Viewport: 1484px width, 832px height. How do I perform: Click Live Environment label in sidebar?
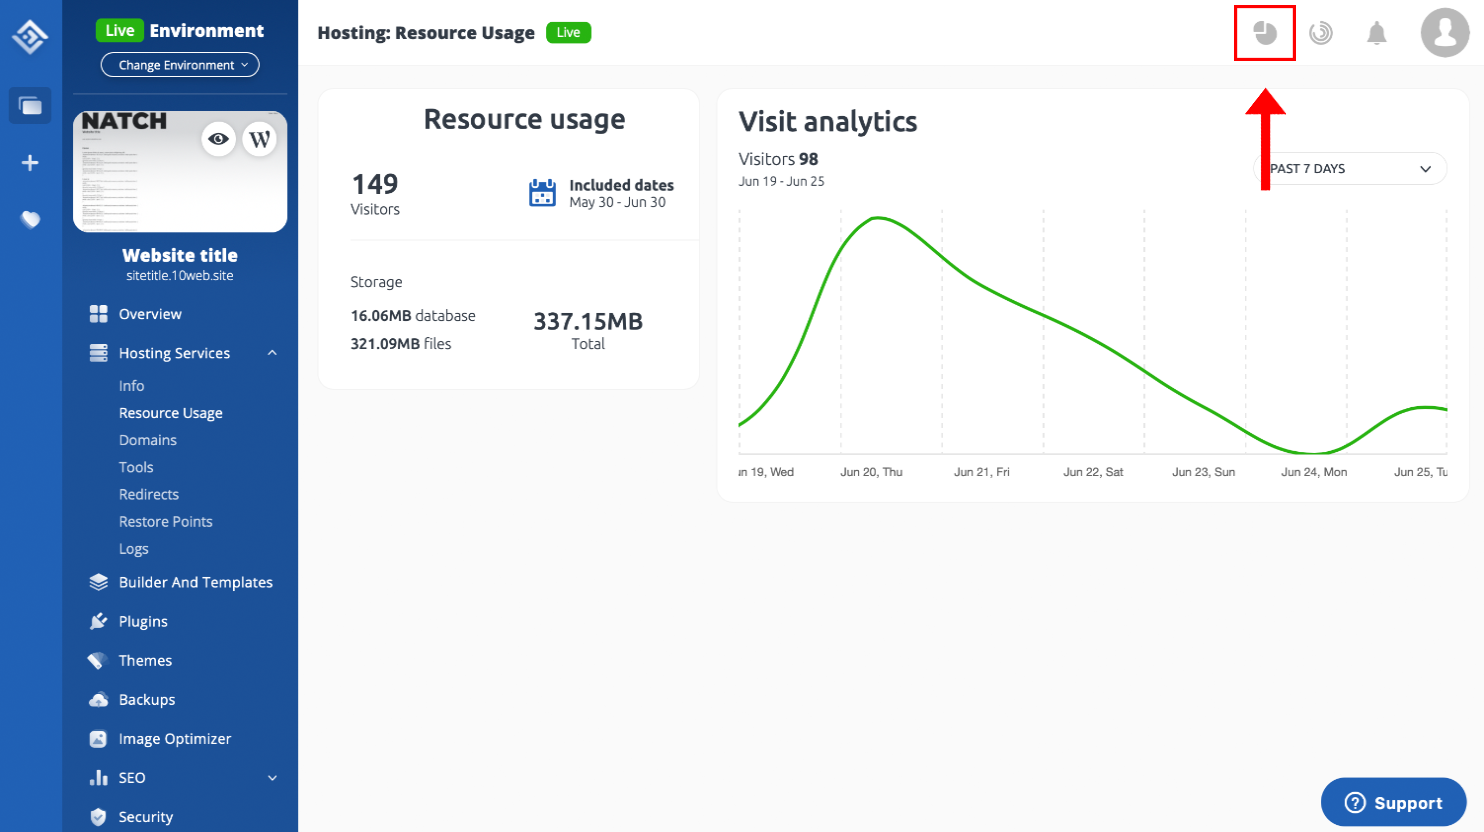pyautogui.click(x=180, y=30)
